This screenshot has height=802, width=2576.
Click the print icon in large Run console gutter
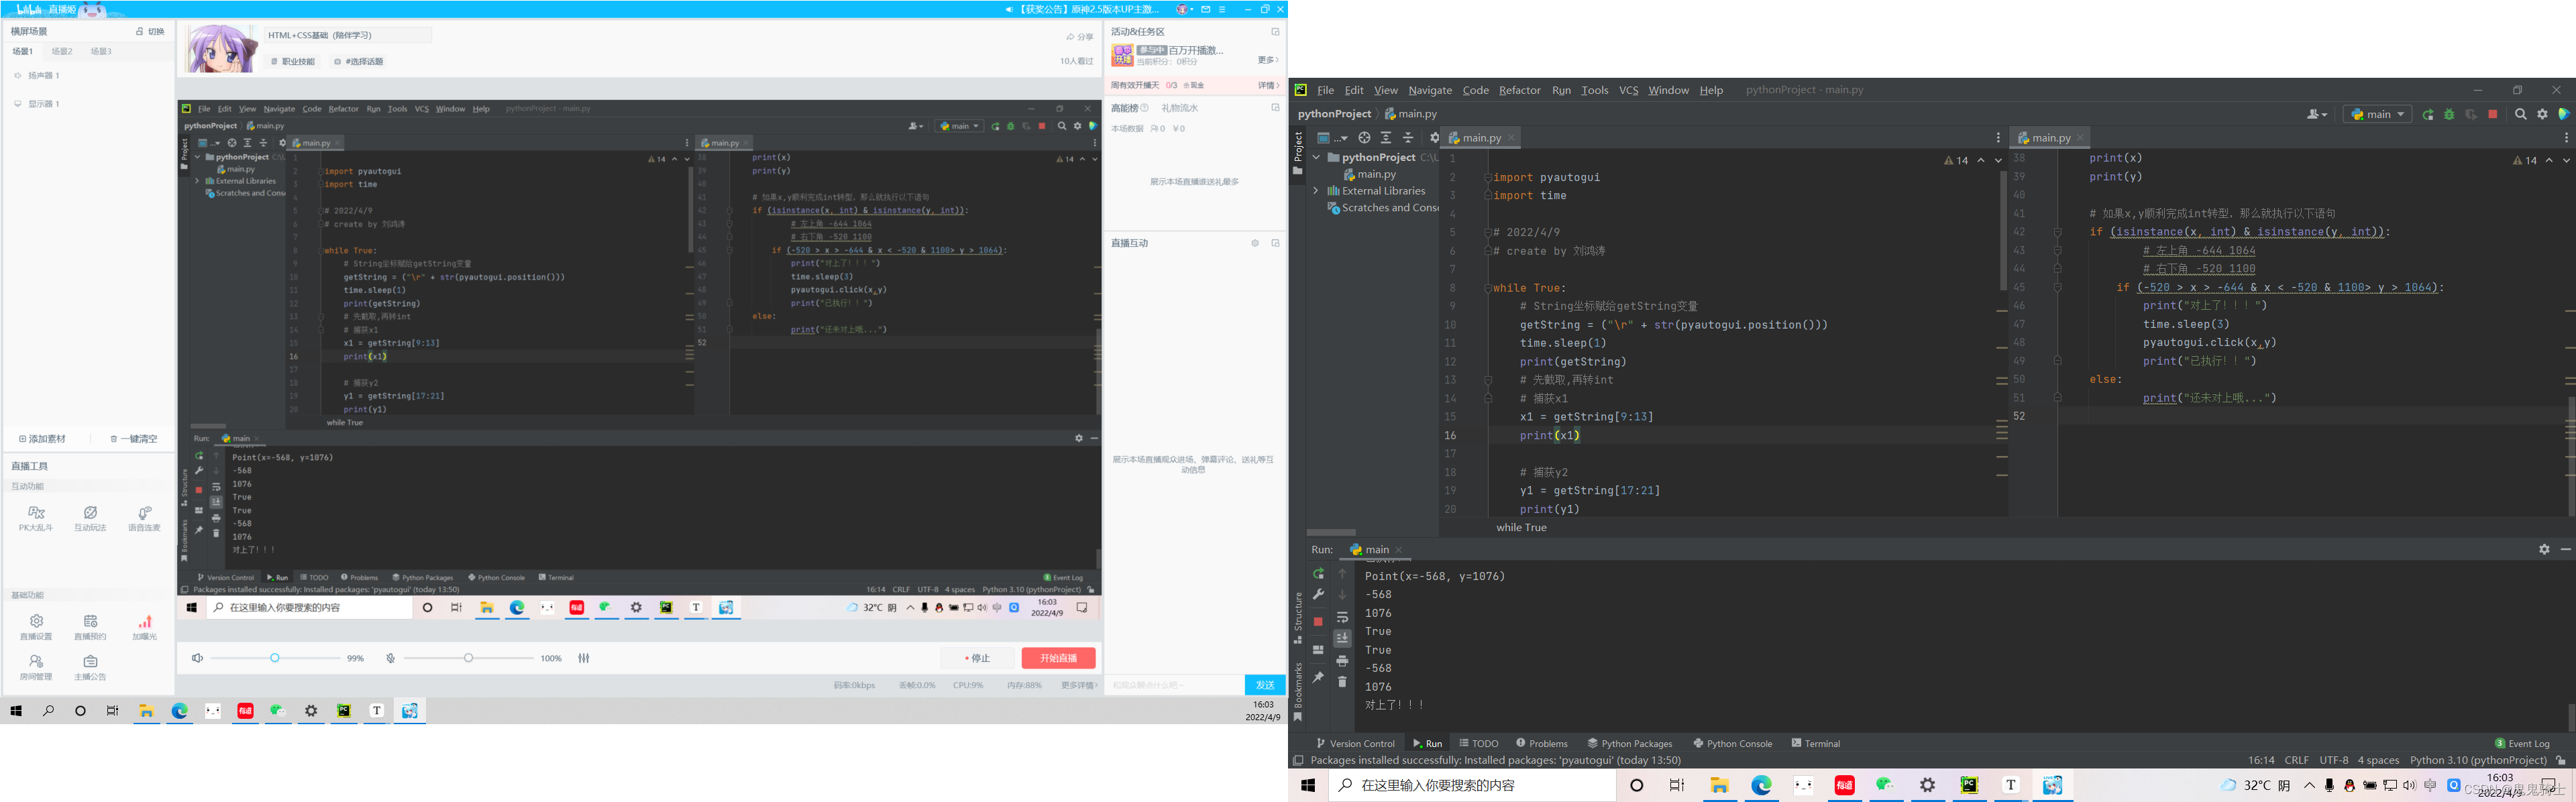[x=1342, y=660]
